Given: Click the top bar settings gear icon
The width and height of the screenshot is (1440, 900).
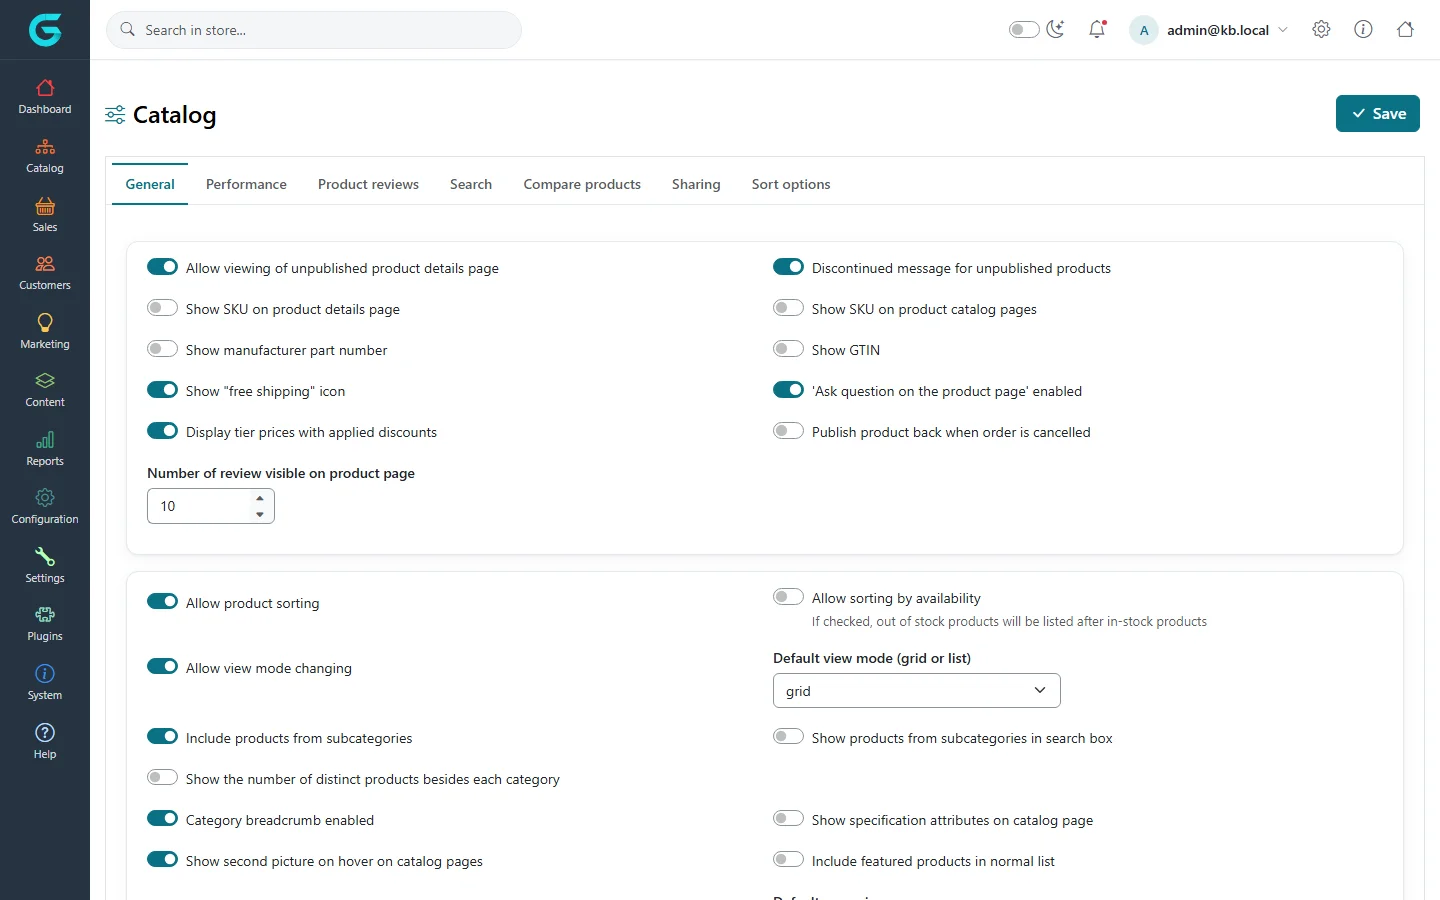Looking at the screenshot, I should (1321, 29).
